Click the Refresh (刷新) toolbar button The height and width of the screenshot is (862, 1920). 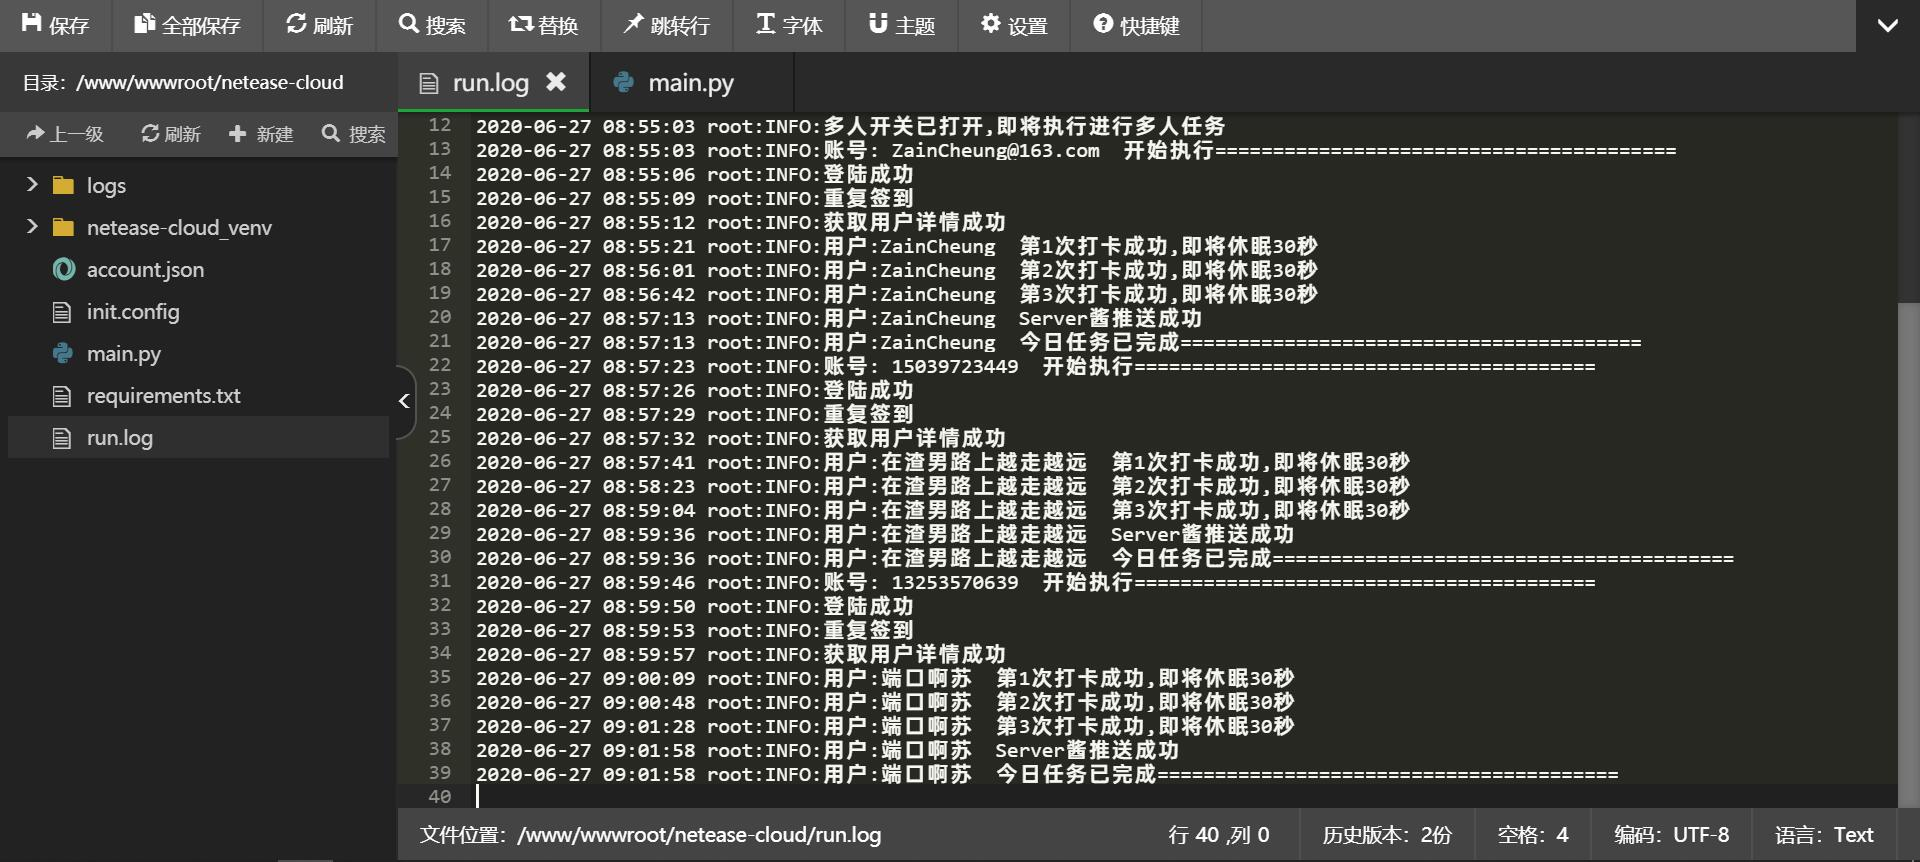[x=319, y=25]
